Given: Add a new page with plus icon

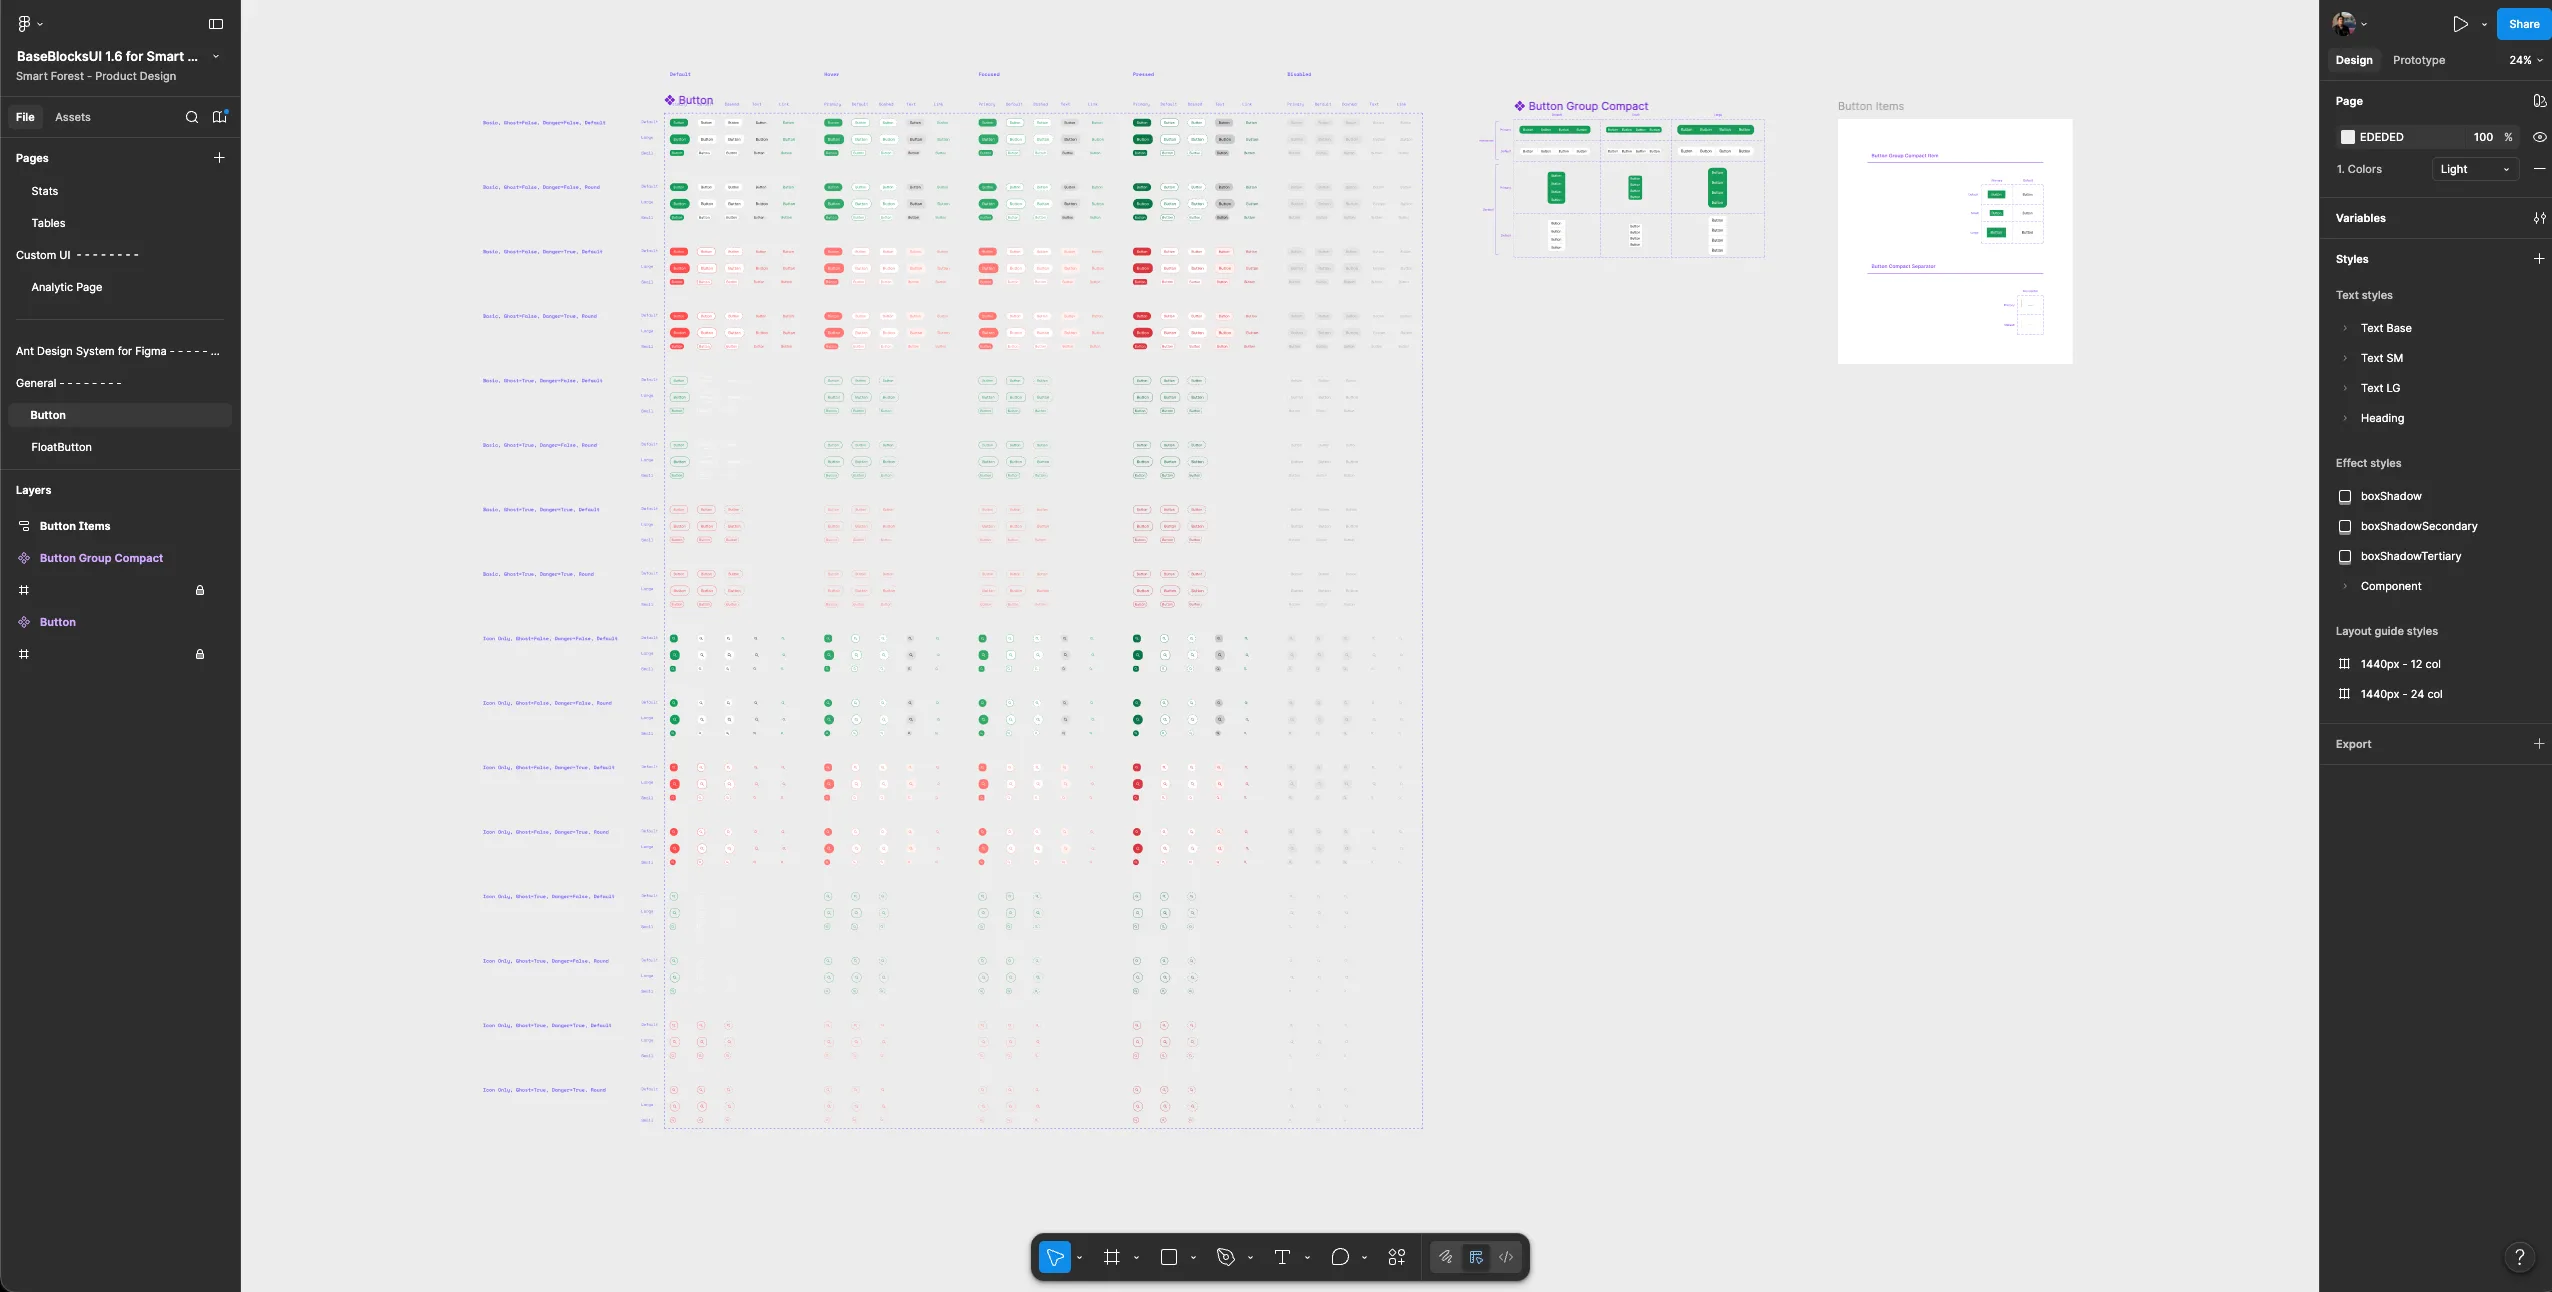Looking at the screenshot, I should pos(219,158).
